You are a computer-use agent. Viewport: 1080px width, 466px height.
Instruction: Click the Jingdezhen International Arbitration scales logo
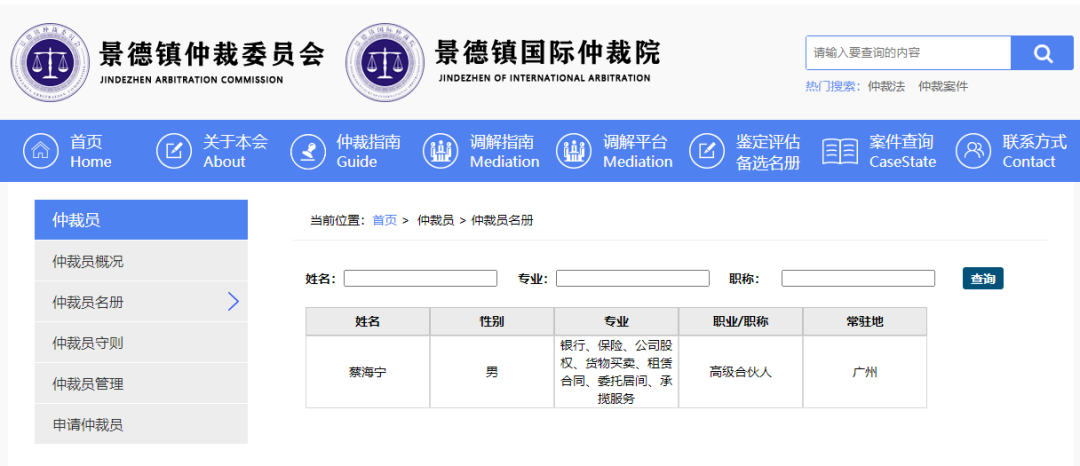tap(386, 62)
